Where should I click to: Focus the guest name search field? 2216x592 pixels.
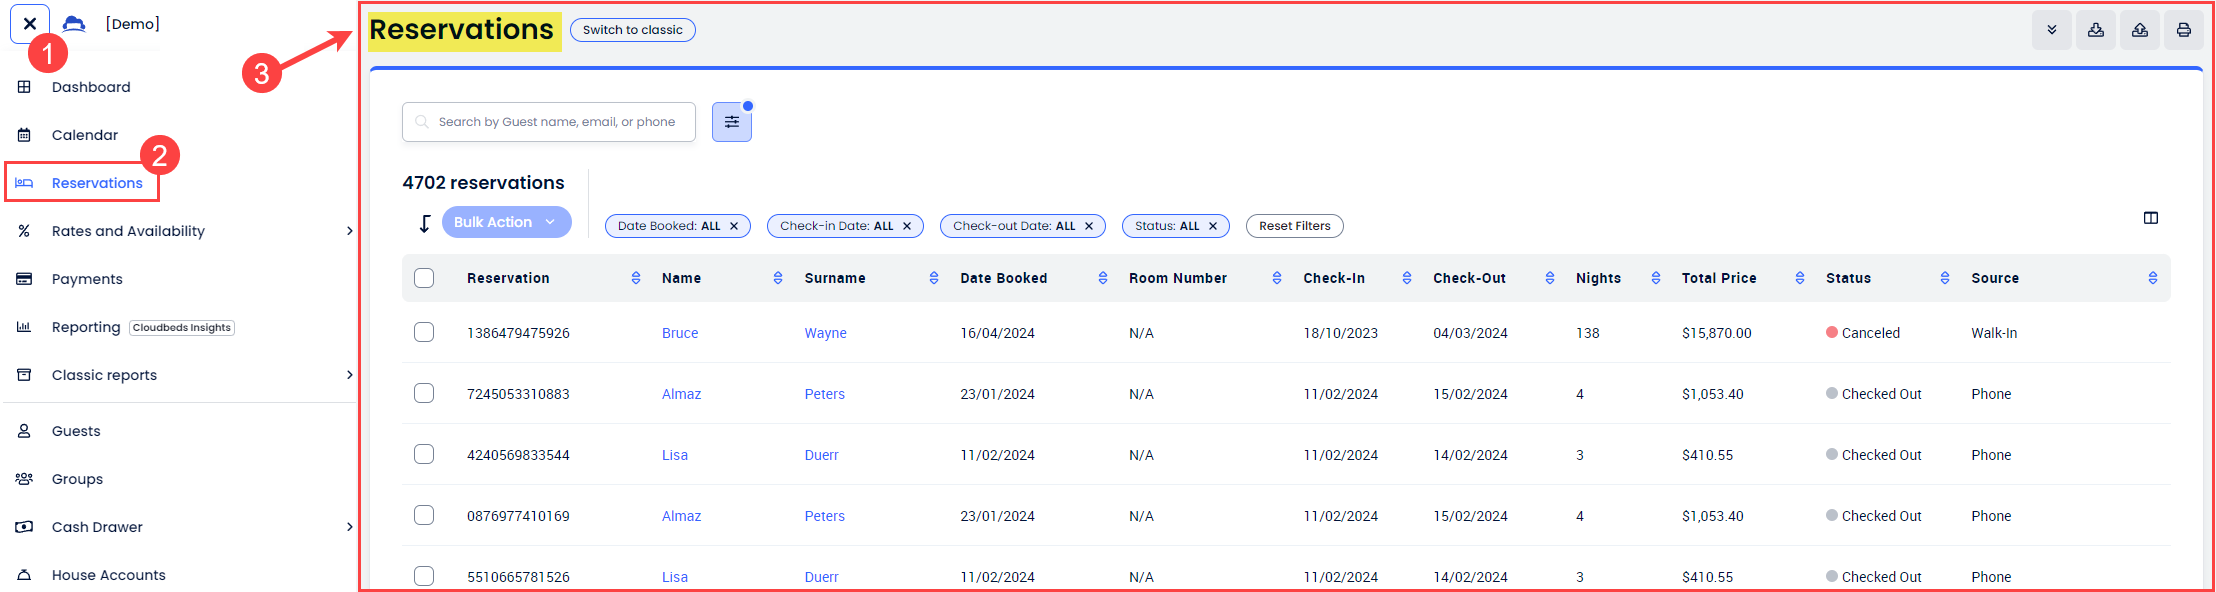(556, 122)
